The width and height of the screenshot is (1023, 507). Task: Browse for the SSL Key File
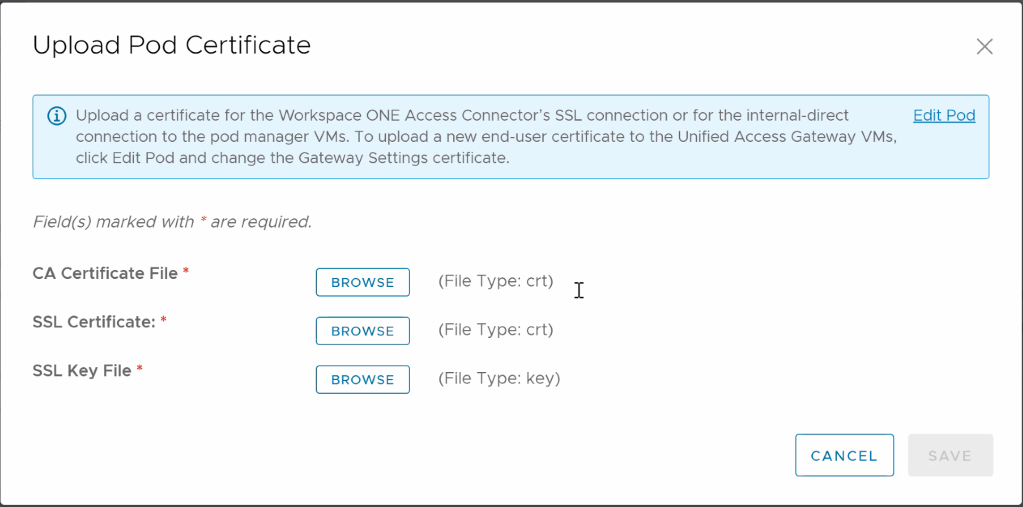[362, 380]
